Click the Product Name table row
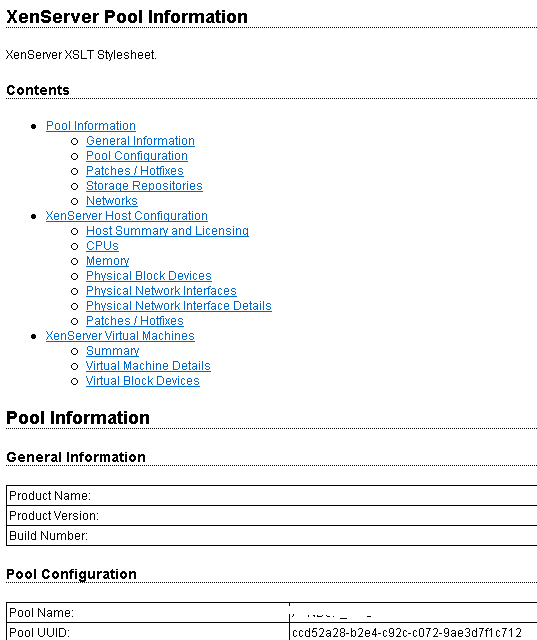537x640 pixels. (272, 496)
